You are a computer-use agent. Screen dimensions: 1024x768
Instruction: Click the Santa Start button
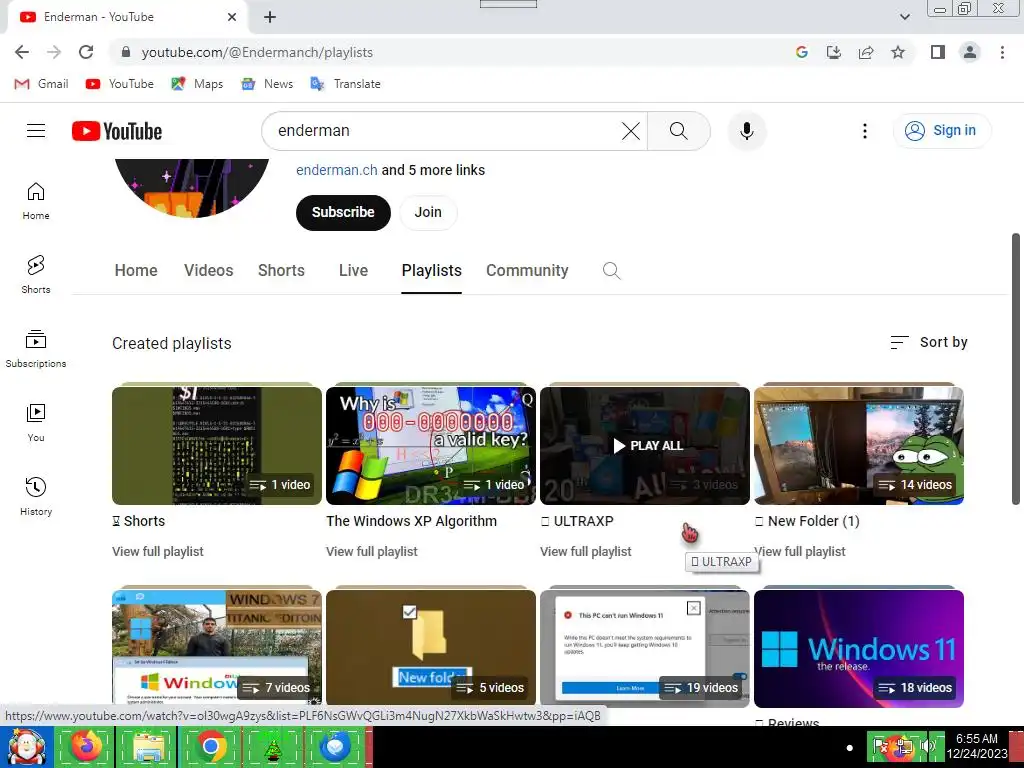pyautogui.click(x=26, y=747)
